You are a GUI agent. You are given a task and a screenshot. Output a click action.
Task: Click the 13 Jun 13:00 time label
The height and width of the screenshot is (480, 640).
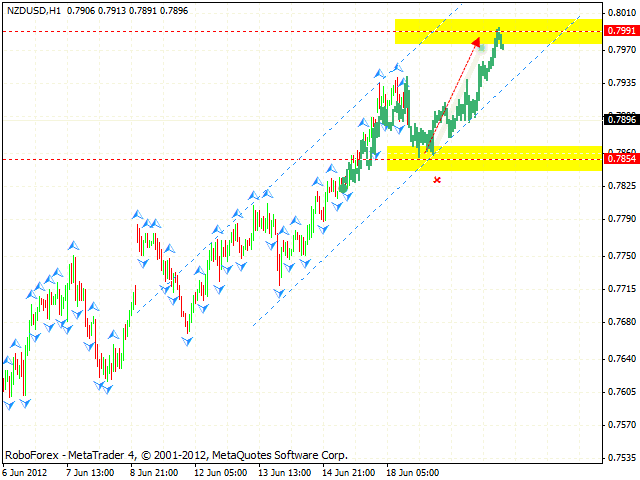point(284,472)
